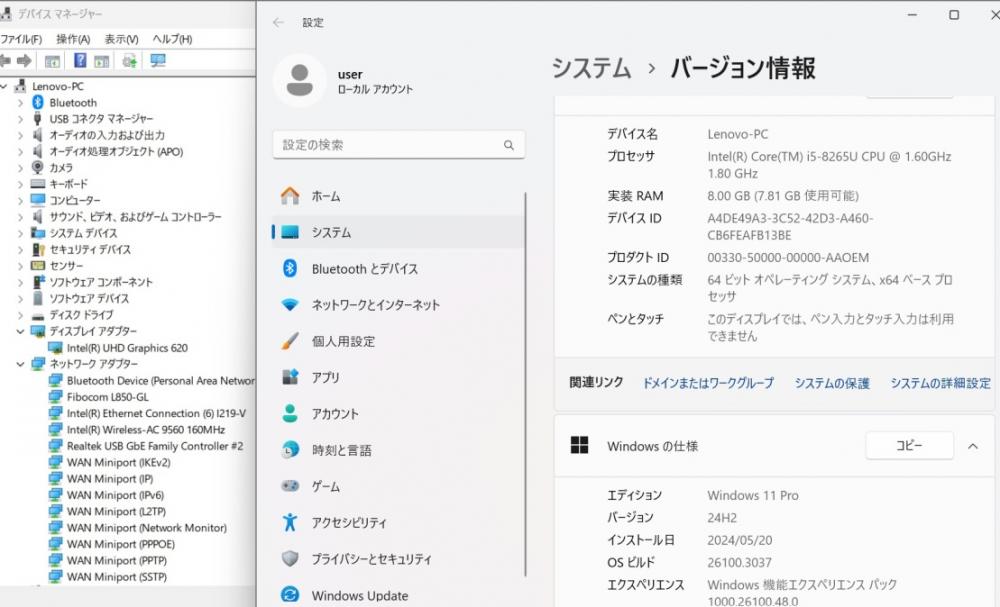The width and height of the screenshot is (1000, 607).
Task: Select WAN Miniport (PPPOE) entry
Action: point(121,544)
